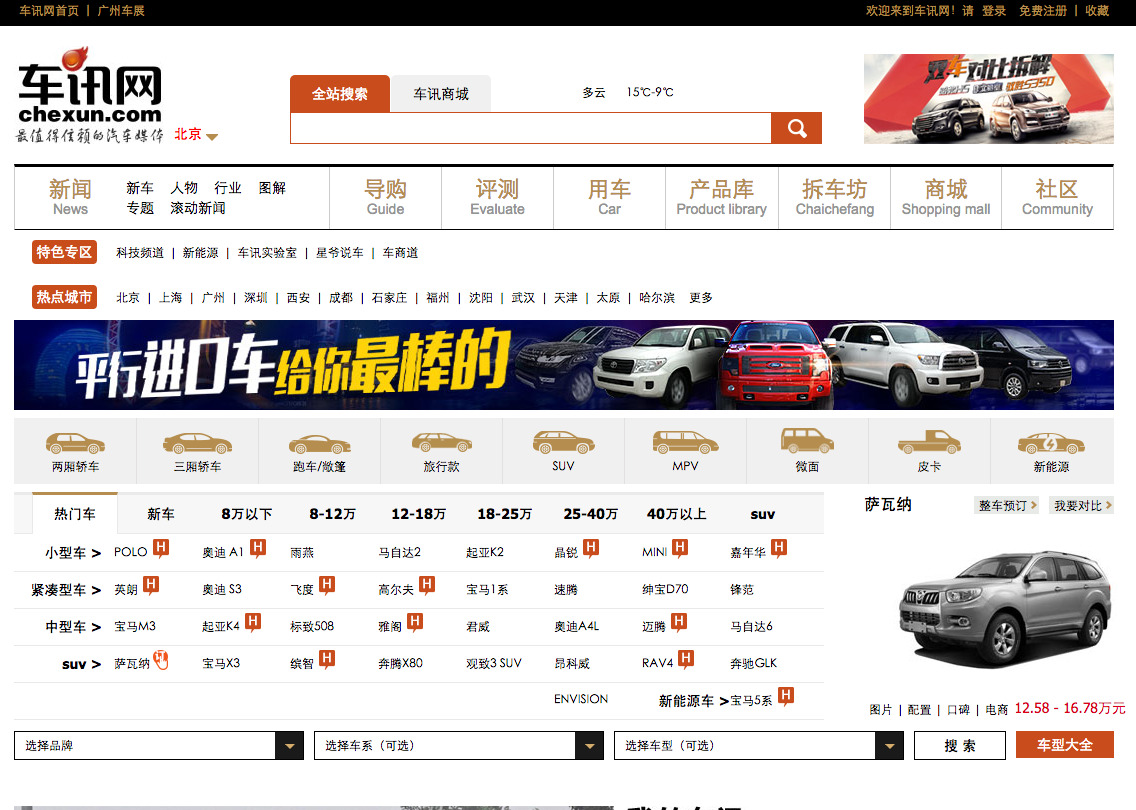Click the H badge next to RAV4
Viewport: 1136px width, 810px height.
[x=685, y=659]
